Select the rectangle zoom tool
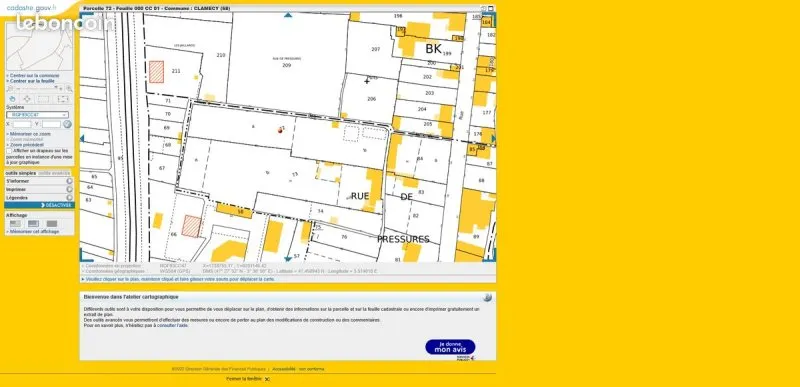 (44, 98)
